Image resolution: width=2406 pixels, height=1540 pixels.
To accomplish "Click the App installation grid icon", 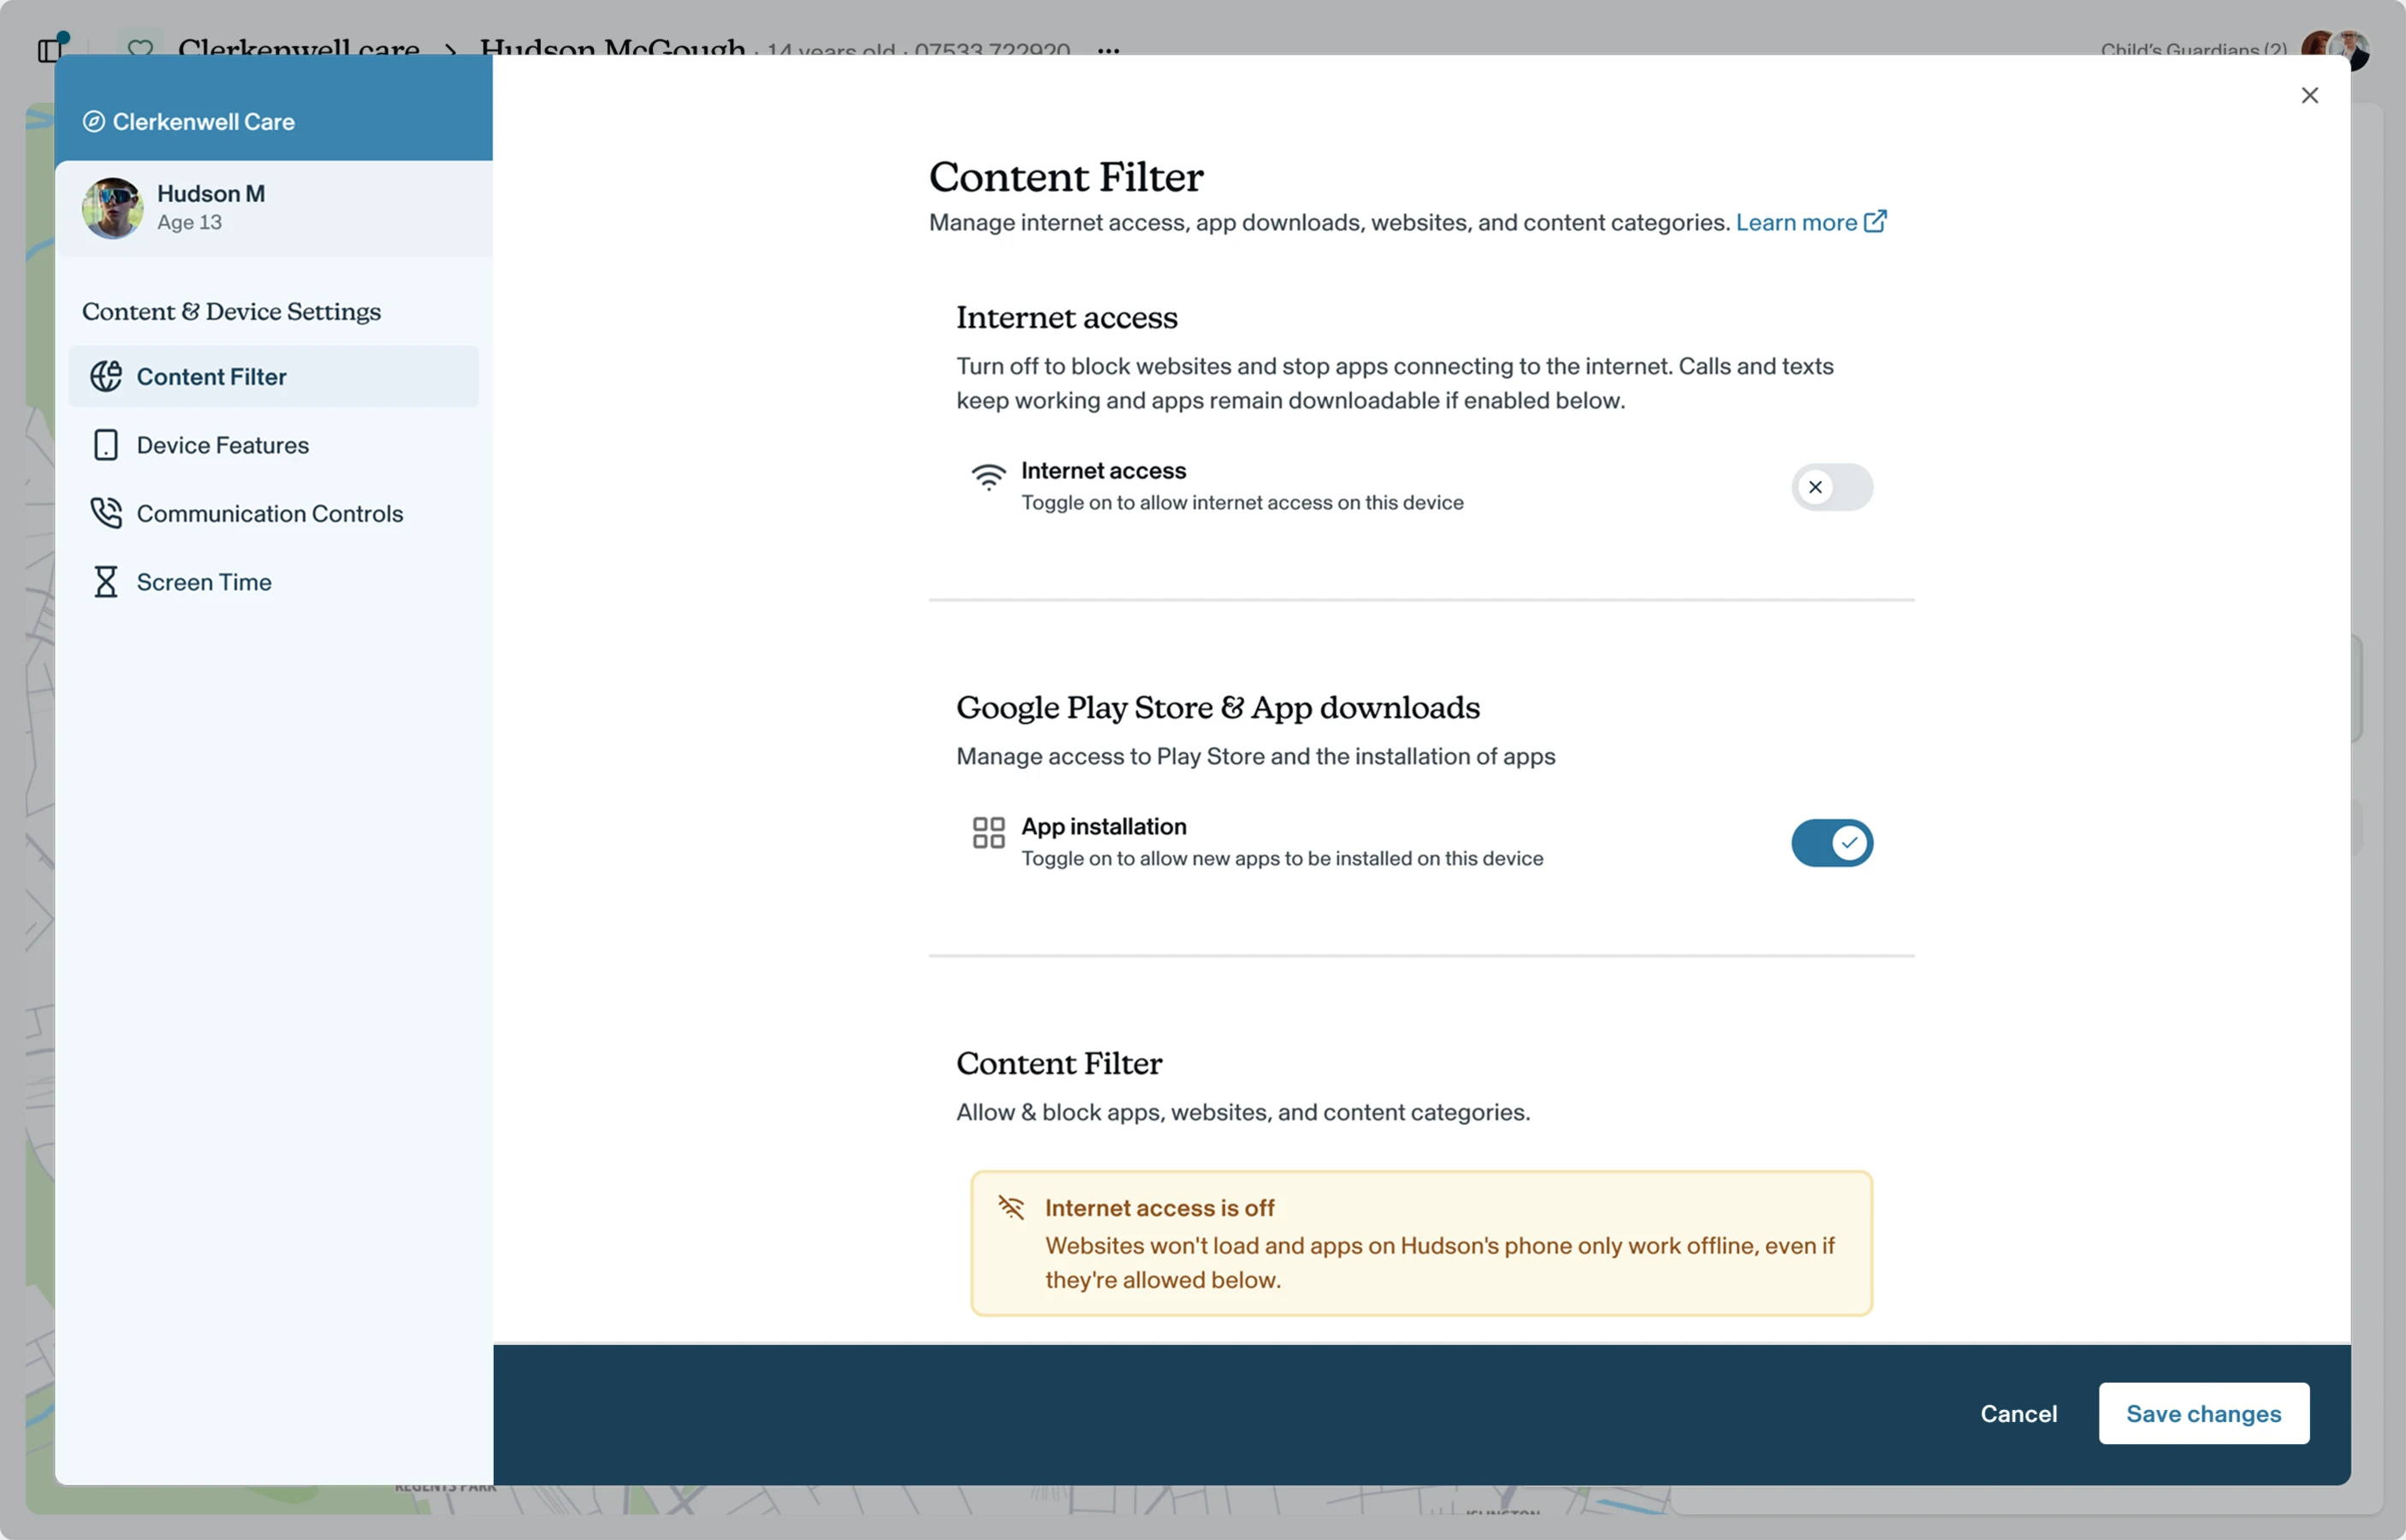I will (988, 832).
